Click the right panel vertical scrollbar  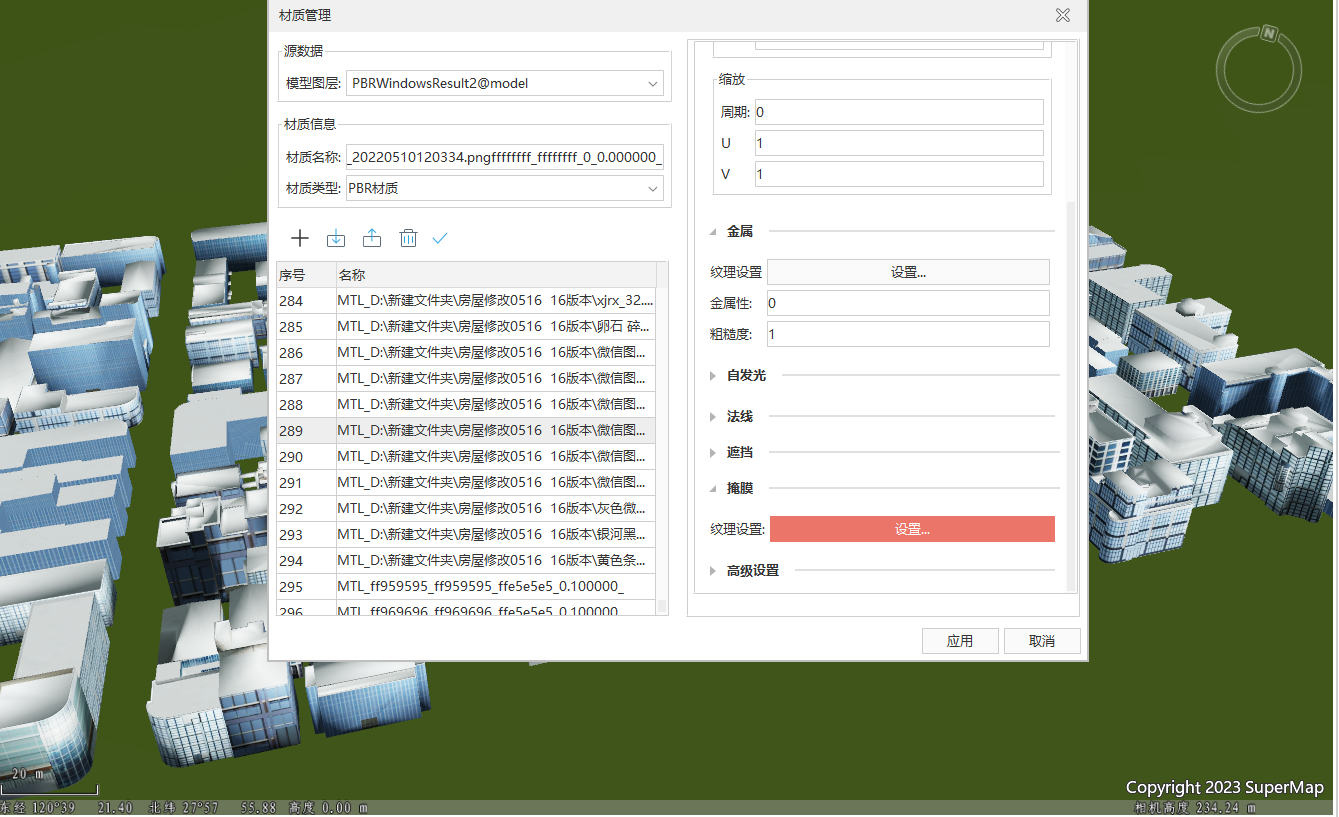1072,395
